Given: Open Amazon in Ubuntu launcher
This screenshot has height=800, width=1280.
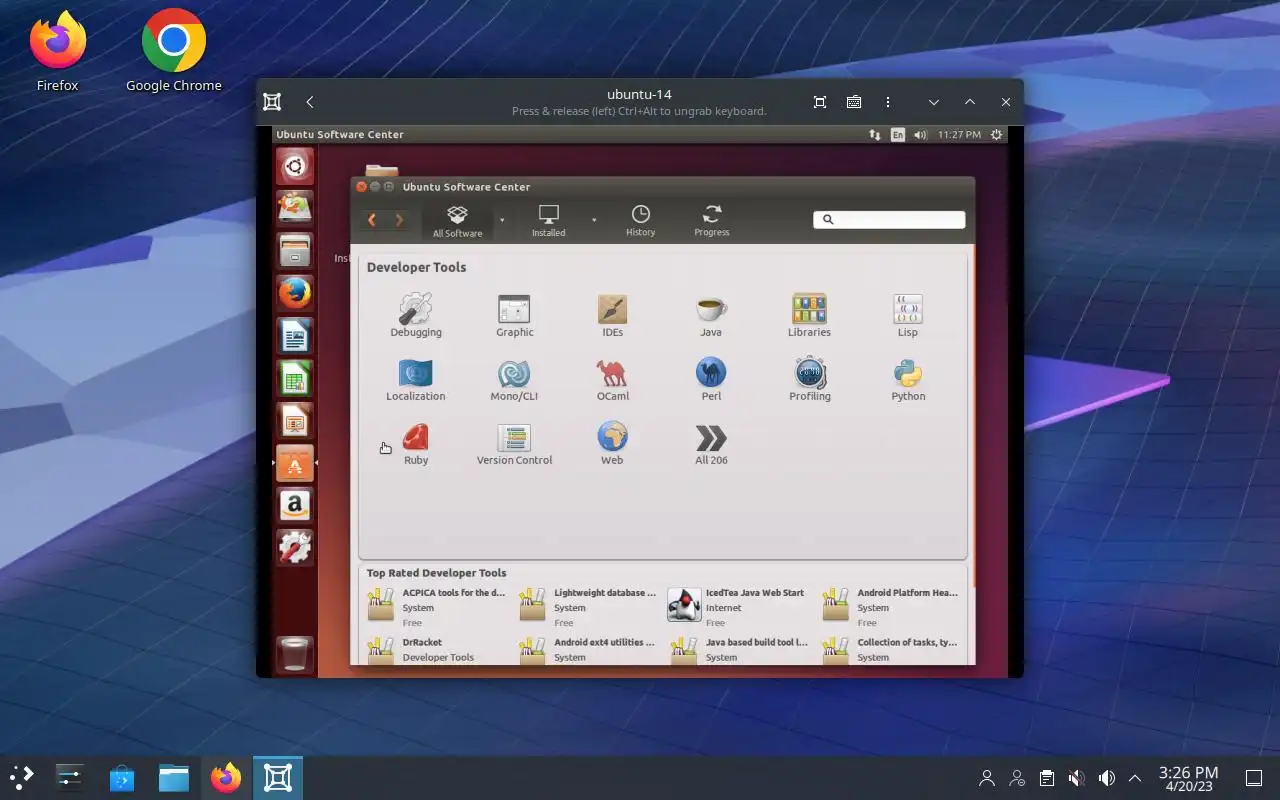Looking at the screenshot, I should [295, 506].
